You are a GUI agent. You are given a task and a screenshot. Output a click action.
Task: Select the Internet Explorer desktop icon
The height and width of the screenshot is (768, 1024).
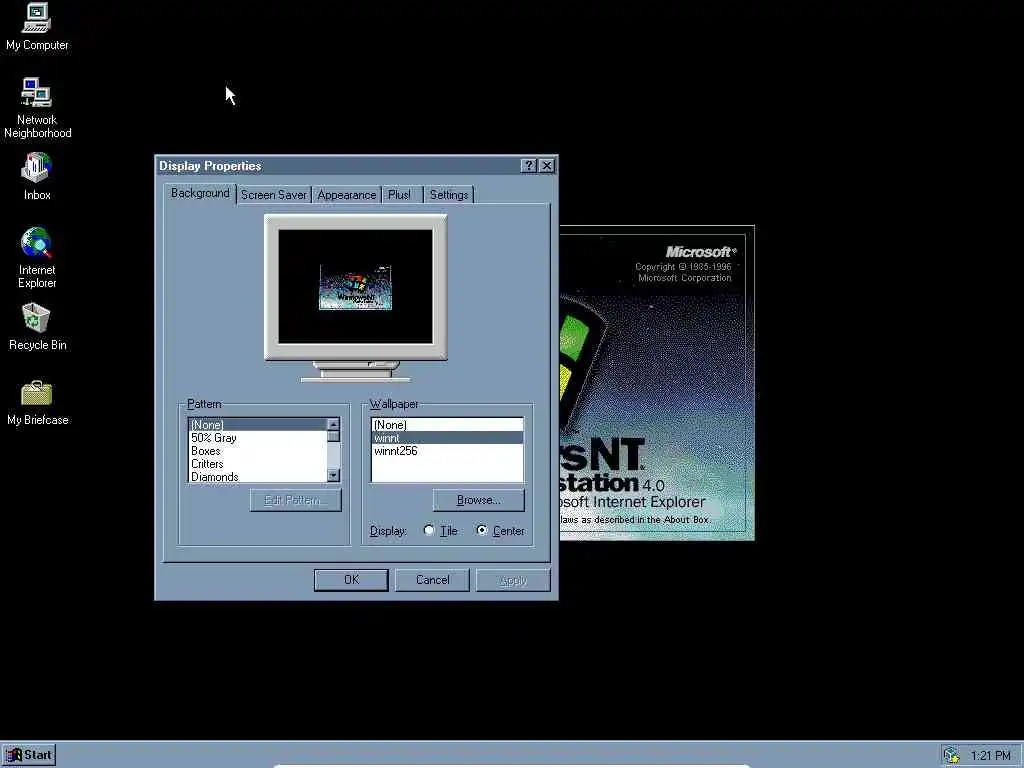37,257
